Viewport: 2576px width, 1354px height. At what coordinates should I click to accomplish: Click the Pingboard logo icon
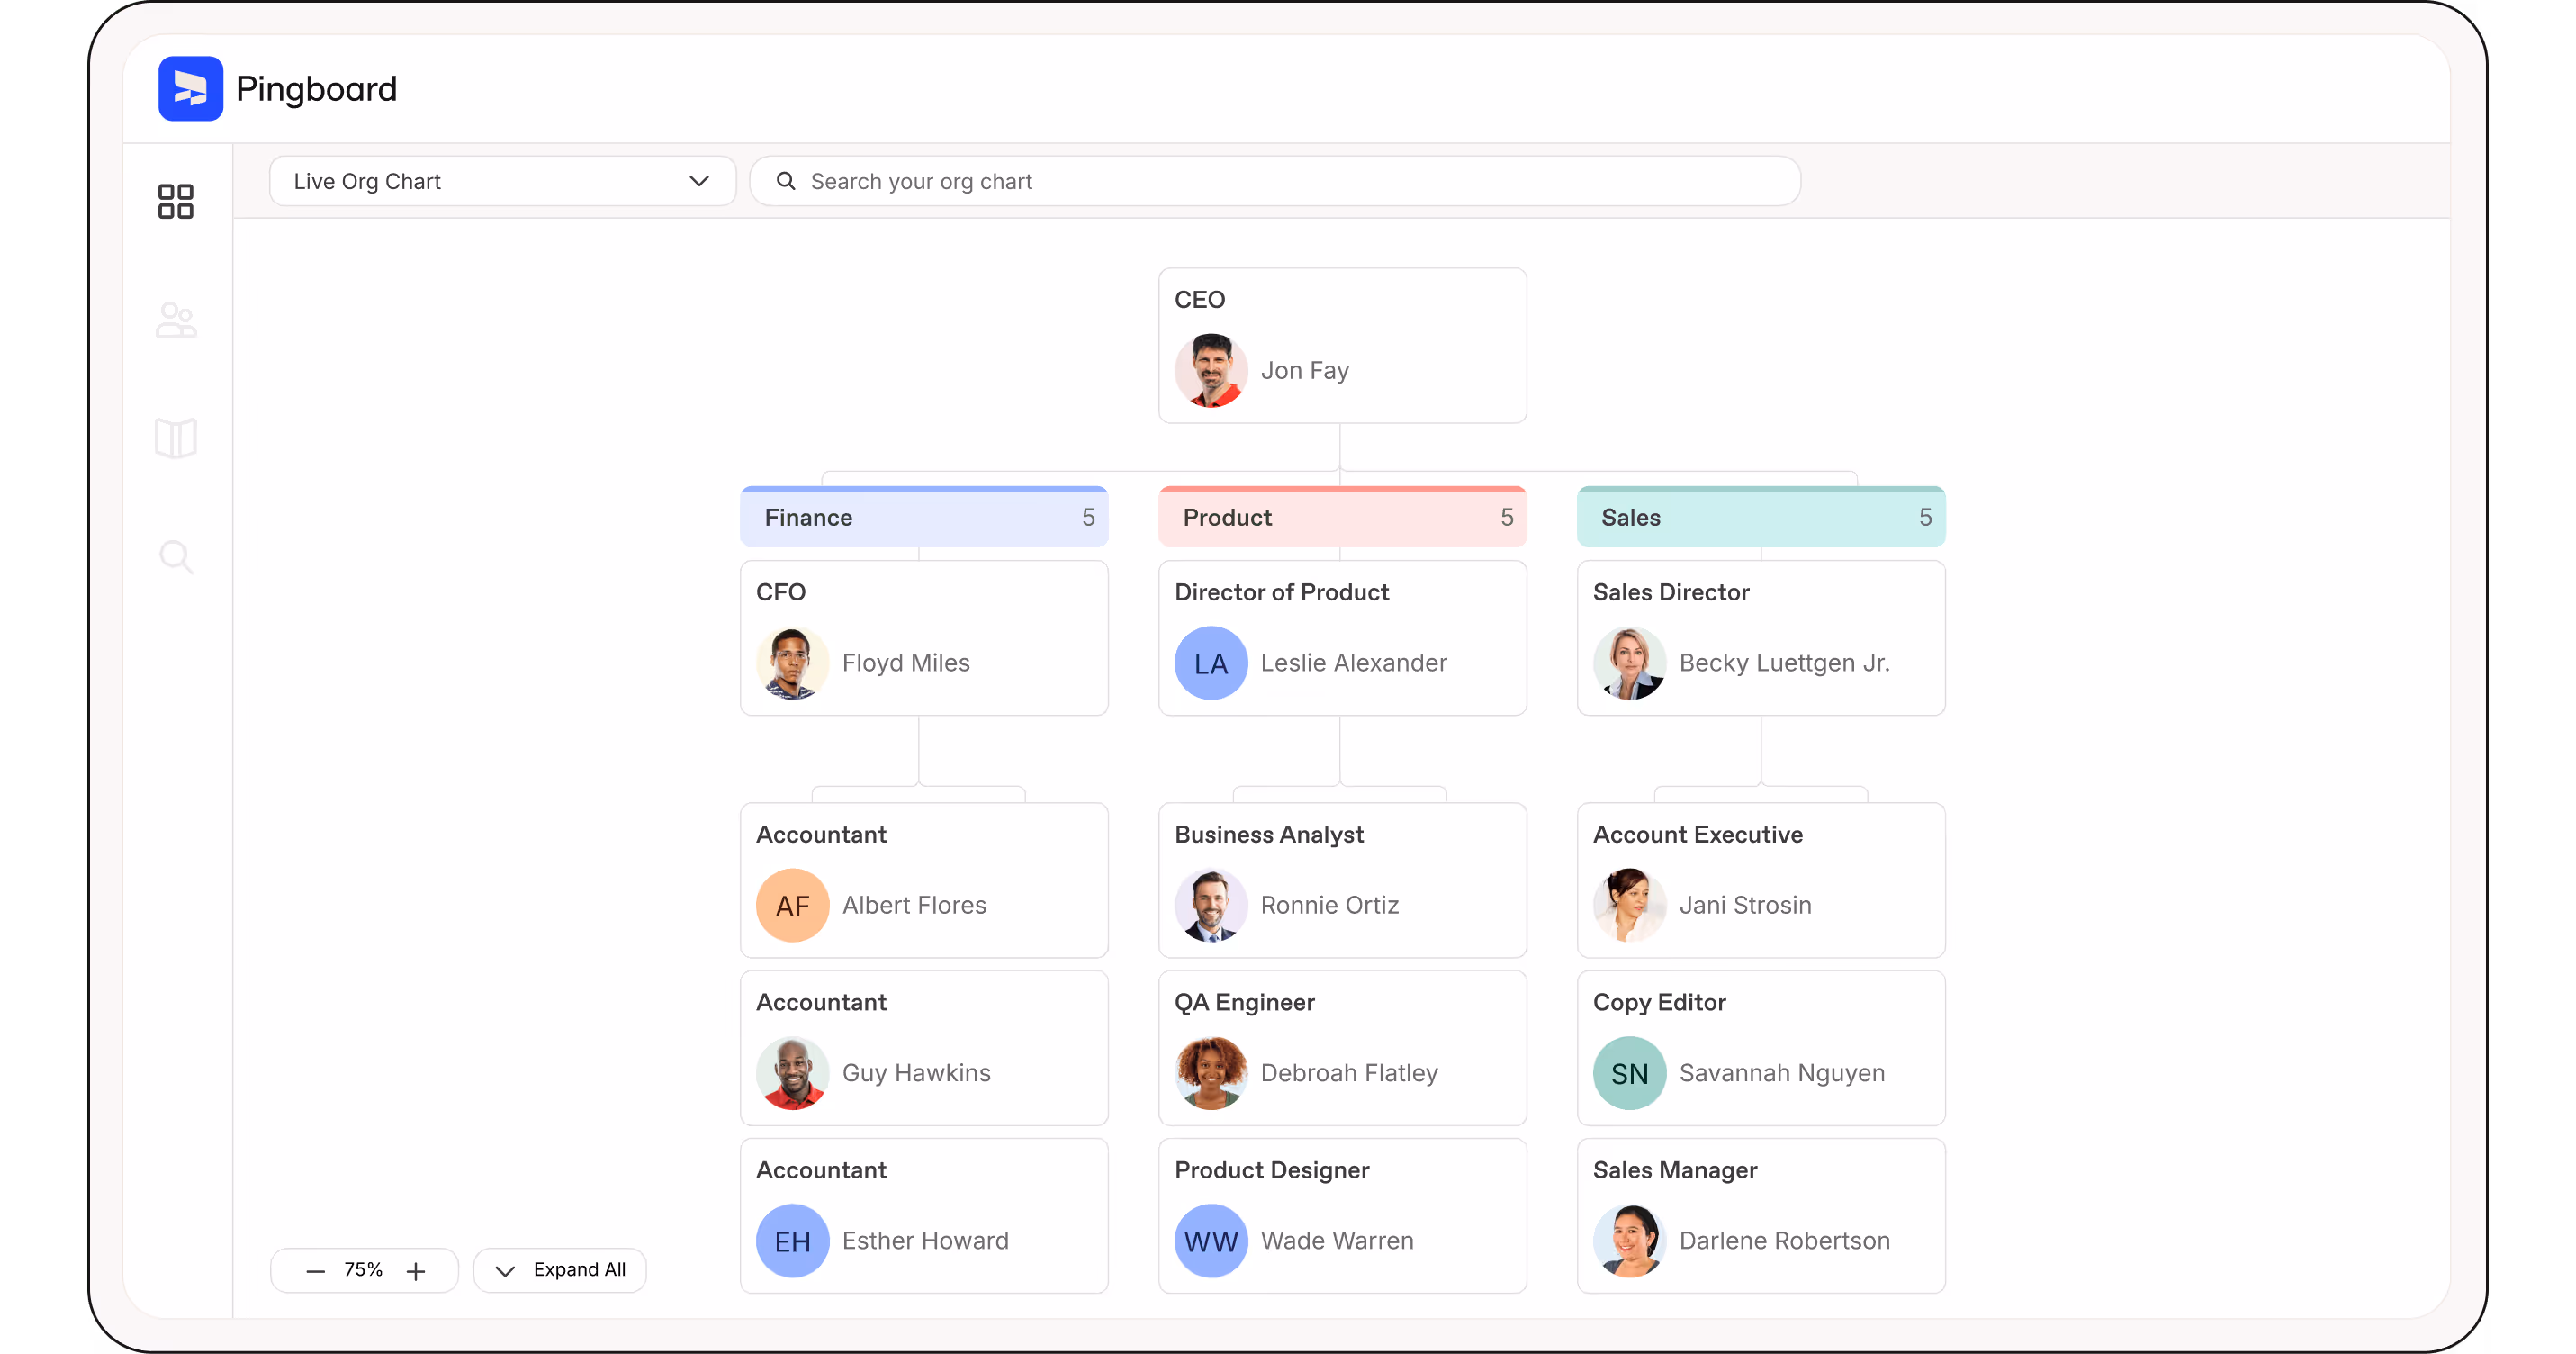(x=190, y=88)
